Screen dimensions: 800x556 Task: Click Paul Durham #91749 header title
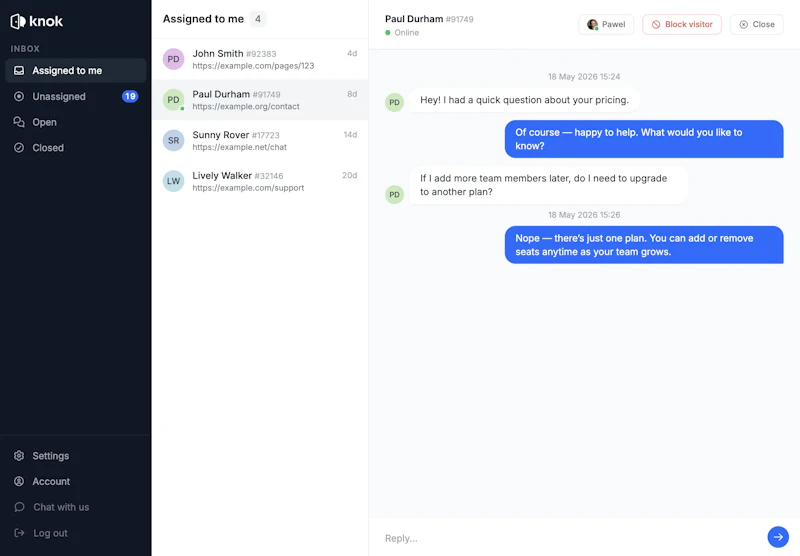pos(429,19)
